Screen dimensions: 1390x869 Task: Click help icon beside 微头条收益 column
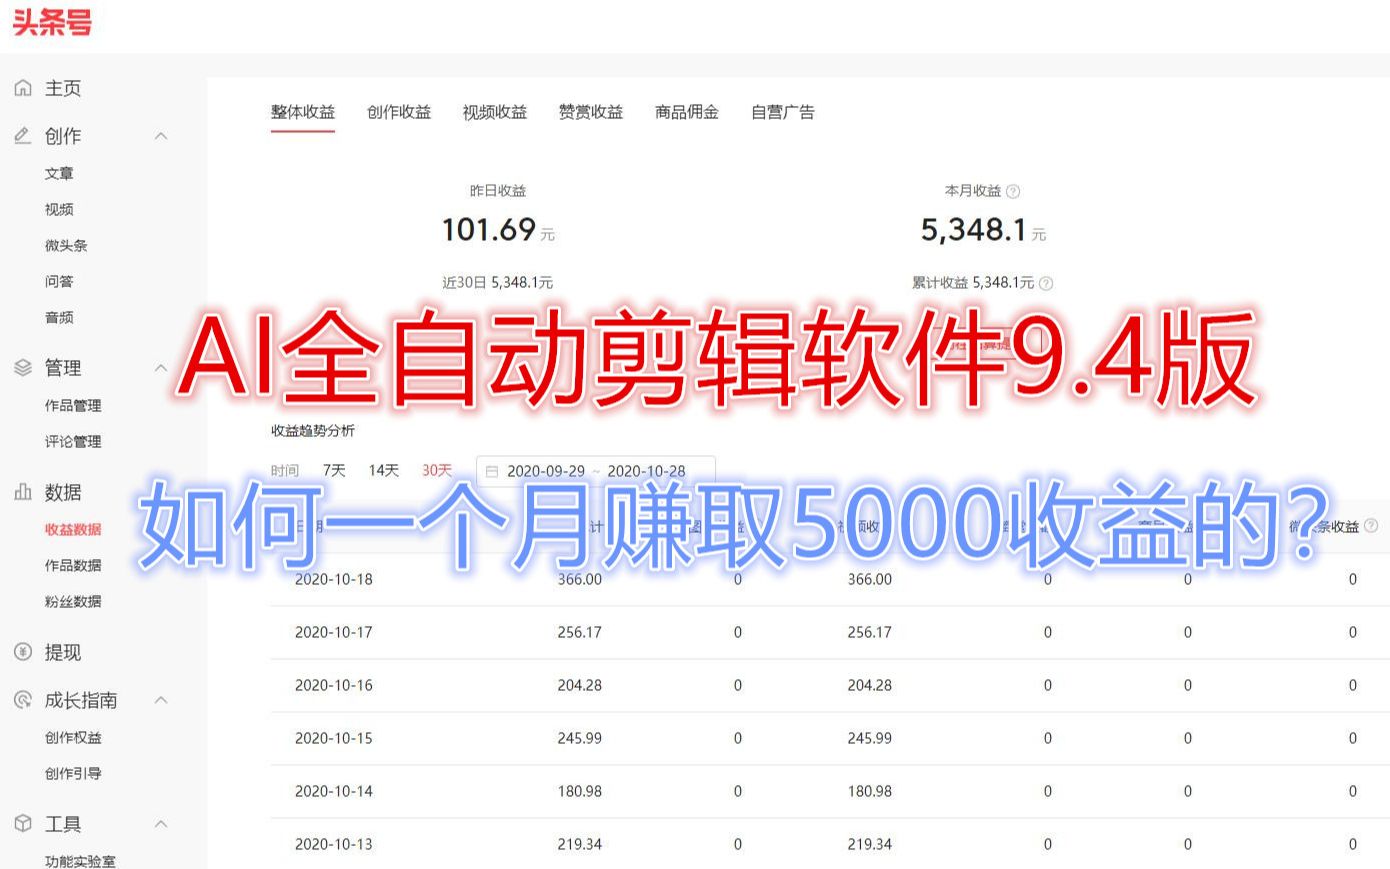[x=1371, y=525]
